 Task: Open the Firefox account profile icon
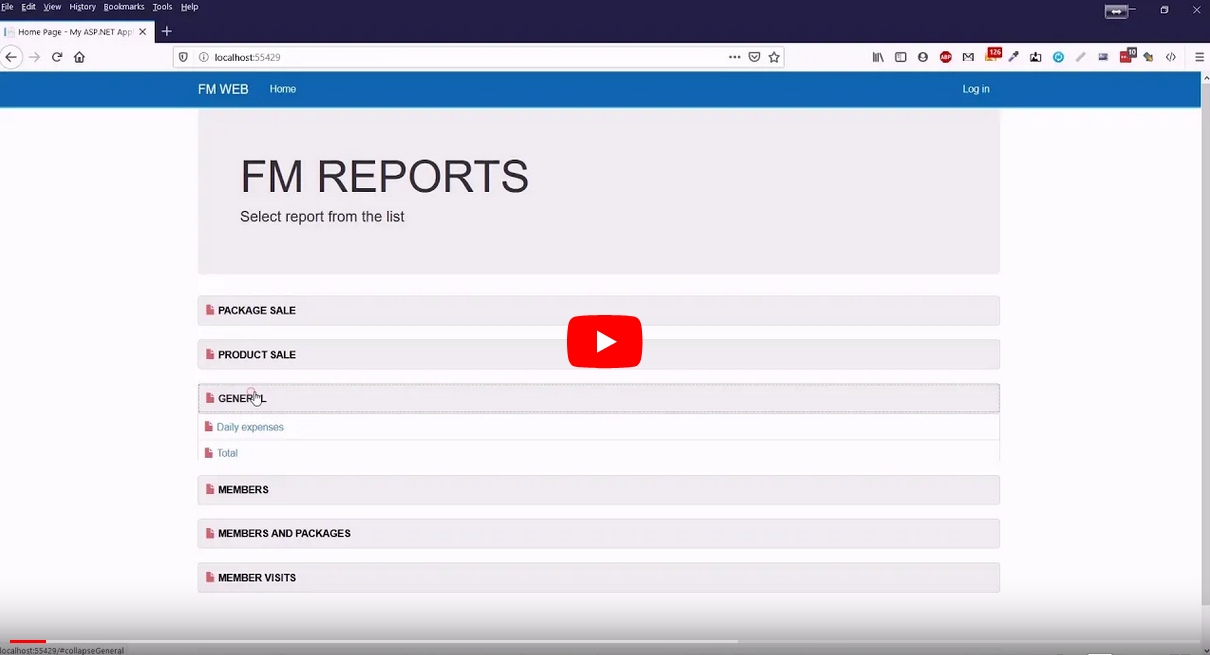(922, 57)
